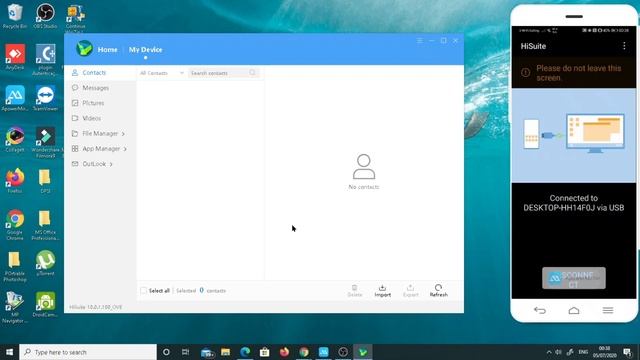Refresh the contacts list
The width and height of the screenshot is (640, 360).
tap(438, 291)
